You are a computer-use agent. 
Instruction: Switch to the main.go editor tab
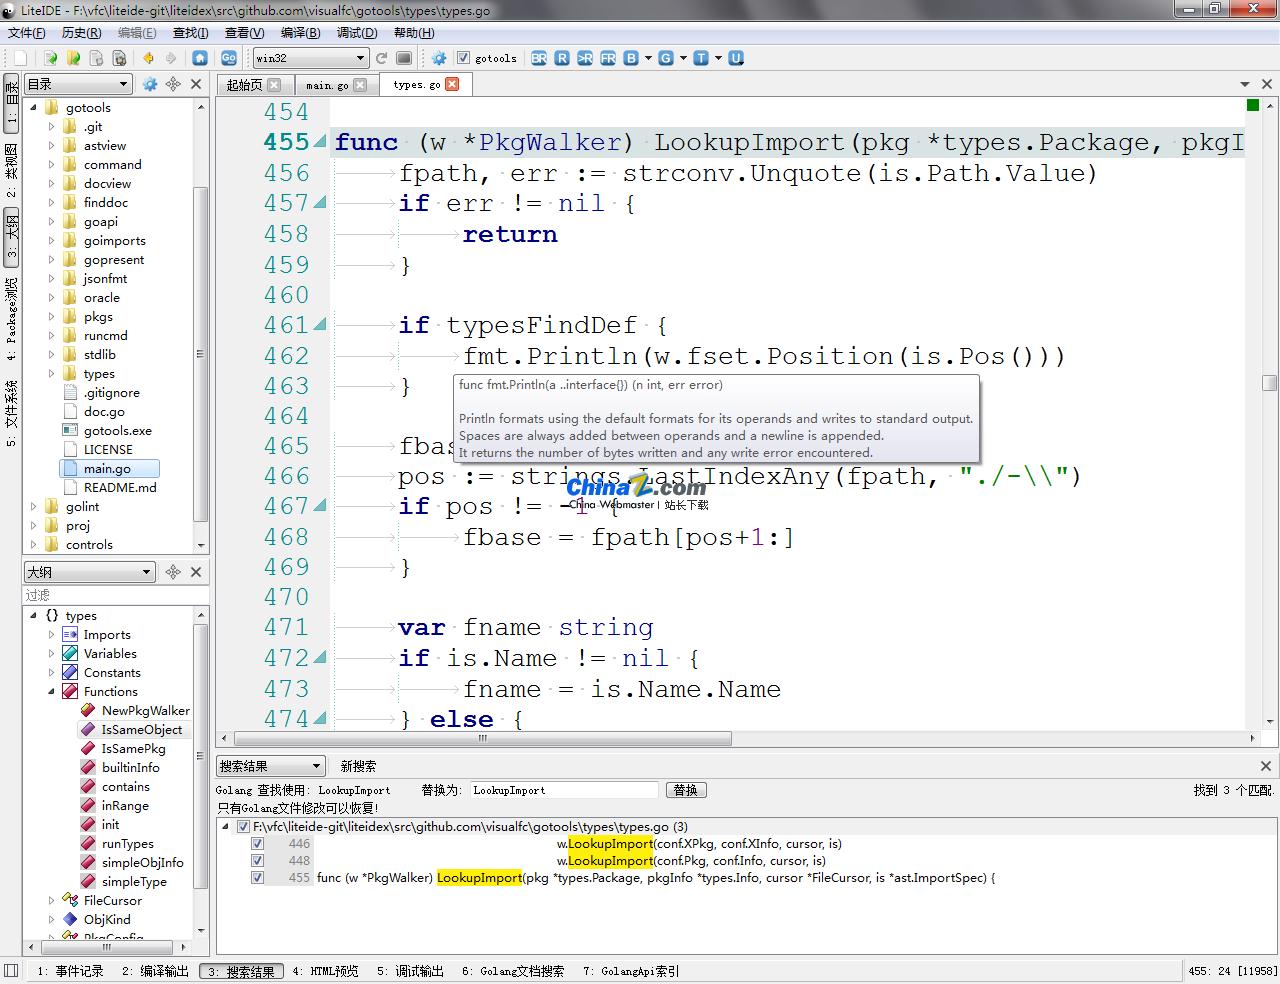[327, 85]
